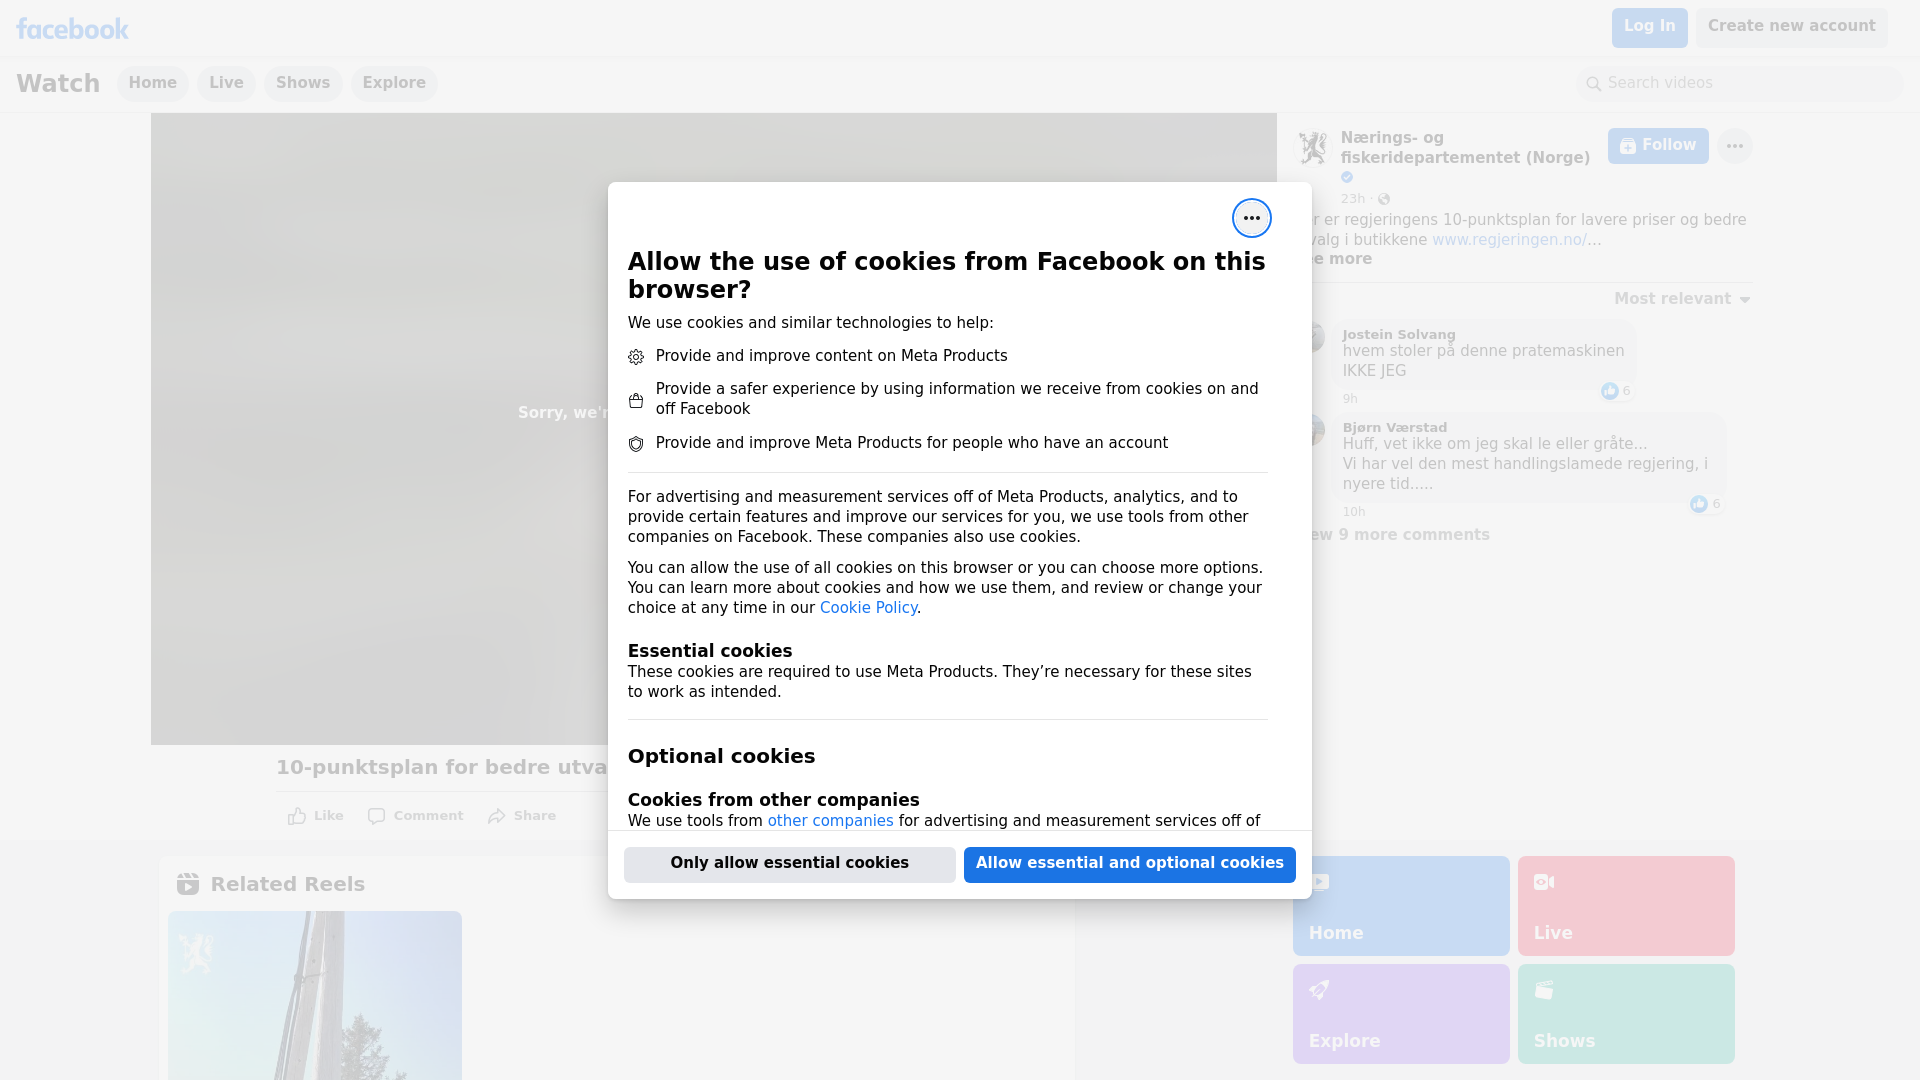Screen dimensions: 1920x1080
Task: Focus the Search videos field
Action: pos(1740,83)
